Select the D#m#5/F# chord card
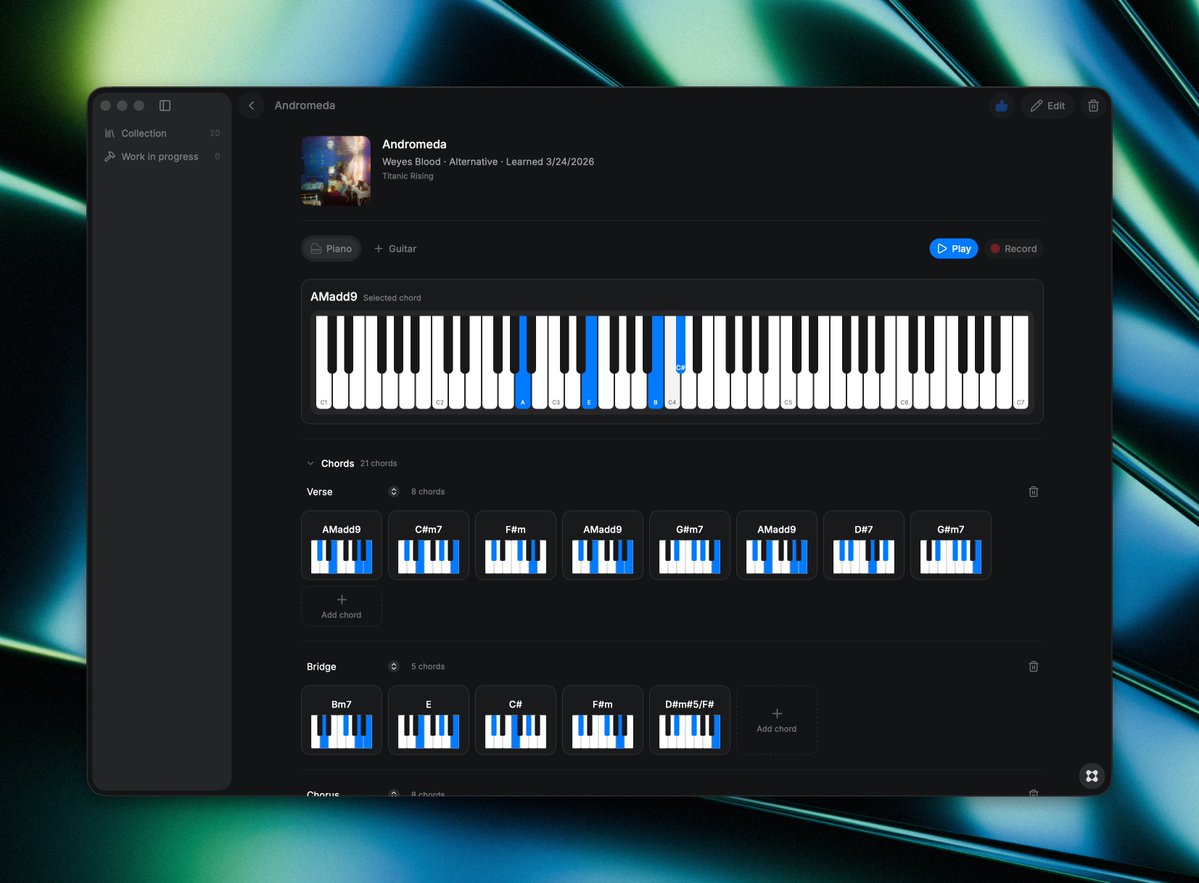1199x883 pixels. tap(690, 720)
